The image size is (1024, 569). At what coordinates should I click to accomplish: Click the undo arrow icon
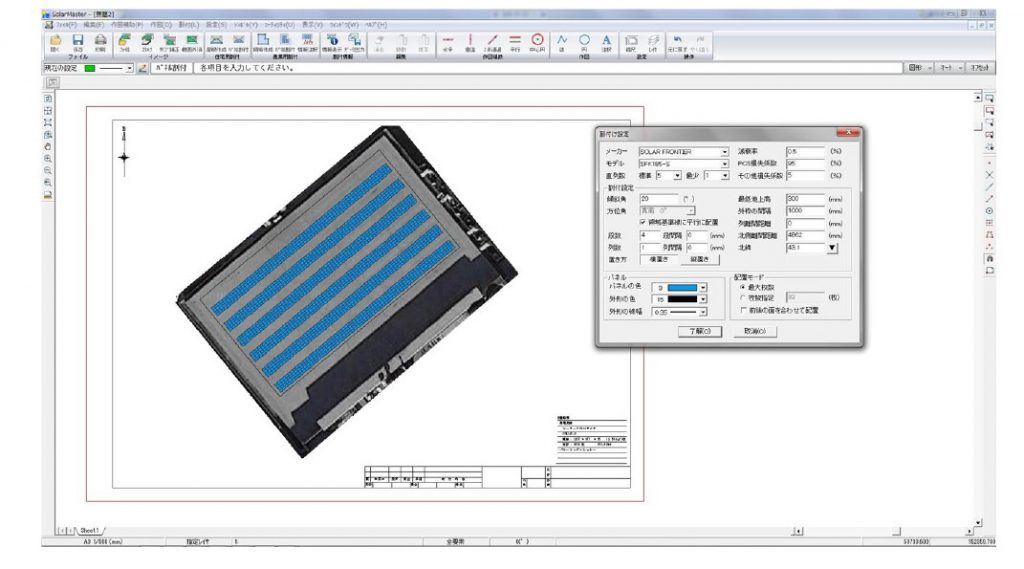(678, 41)
